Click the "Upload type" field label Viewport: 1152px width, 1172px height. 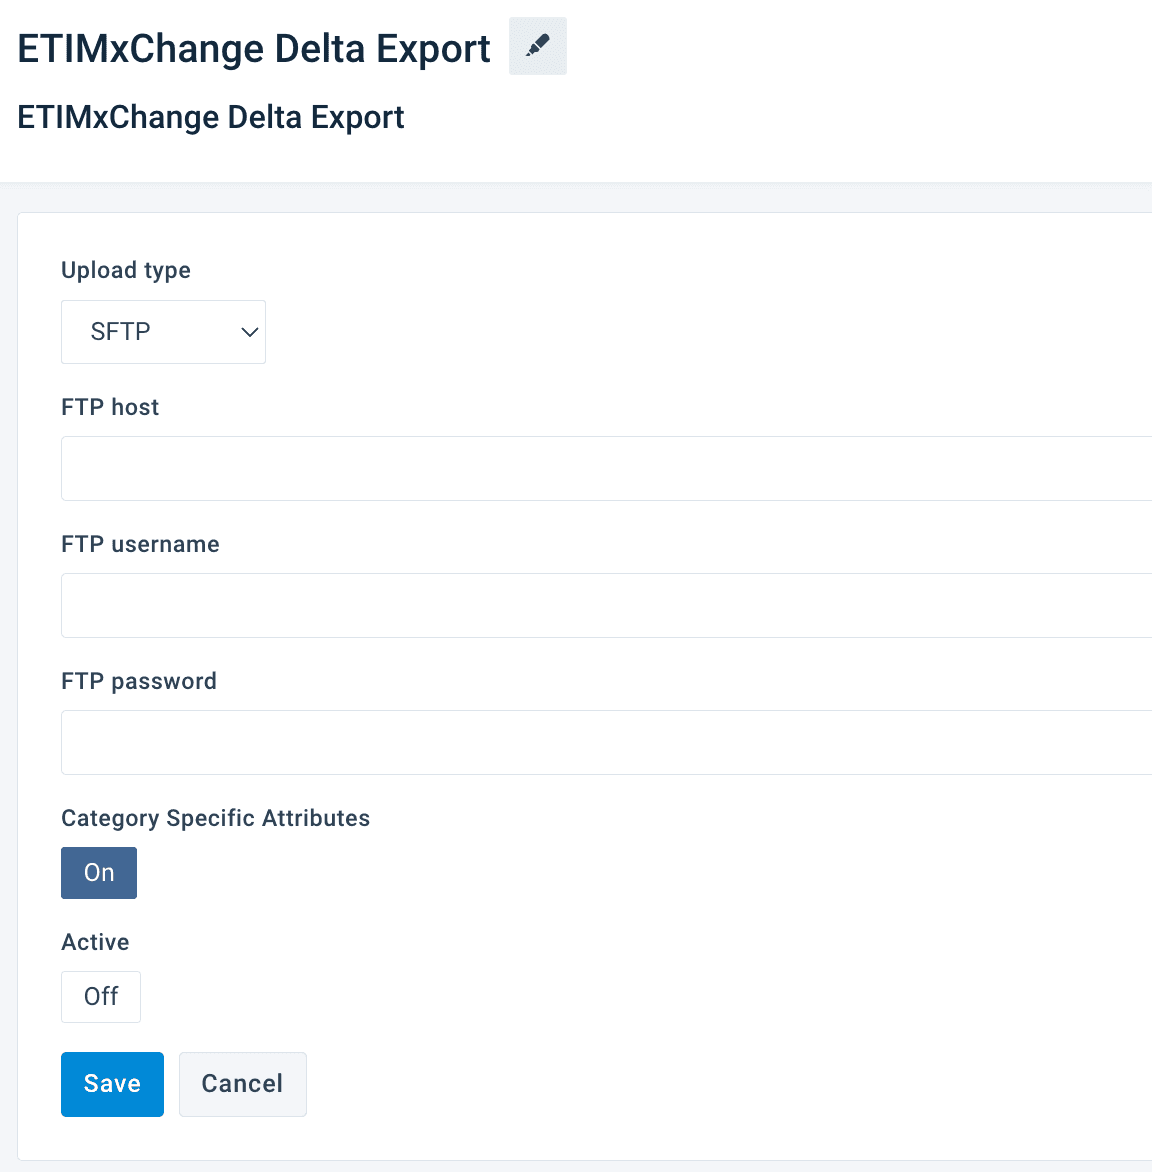pyautogui.click(x=126, y=270)
